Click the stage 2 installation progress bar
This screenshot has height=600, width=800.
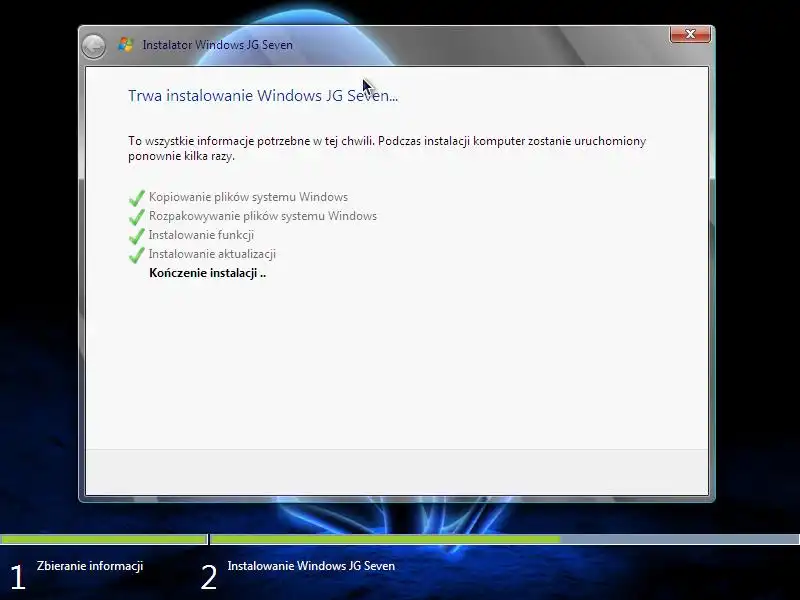(x=505, y=539)
